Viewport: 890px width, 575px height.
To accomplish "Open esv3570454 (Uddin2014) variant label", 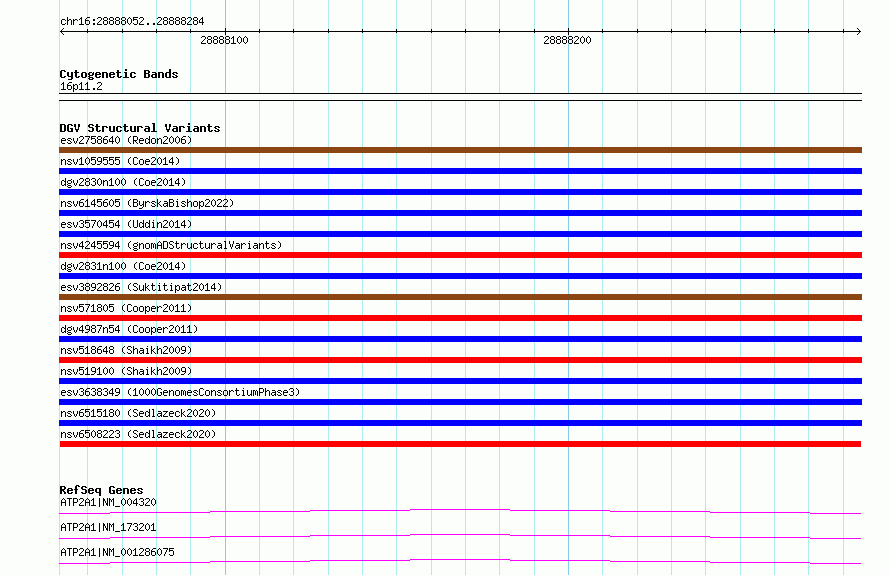I will pyautogui.click(x=126, y=224).
